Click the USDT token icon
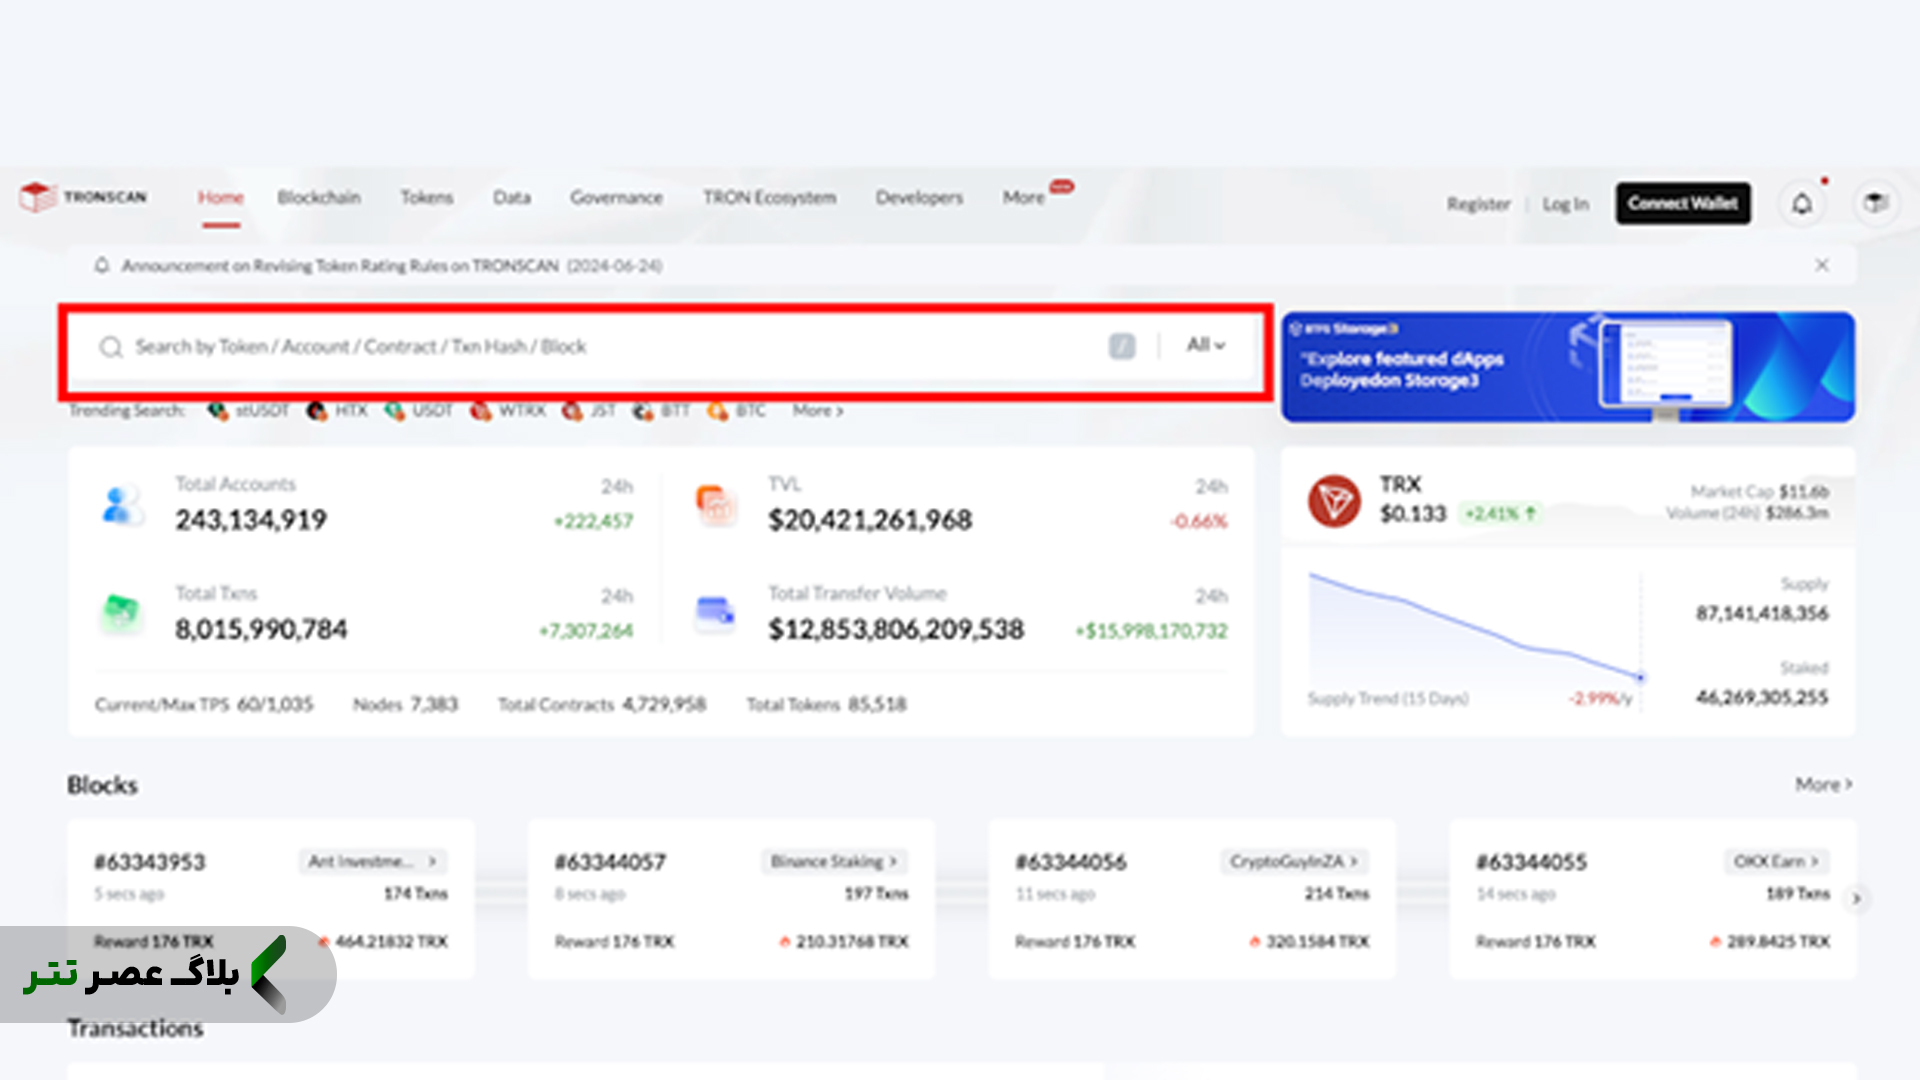1920x1080 pixels. pyautogui.click(x=395, y=411)
